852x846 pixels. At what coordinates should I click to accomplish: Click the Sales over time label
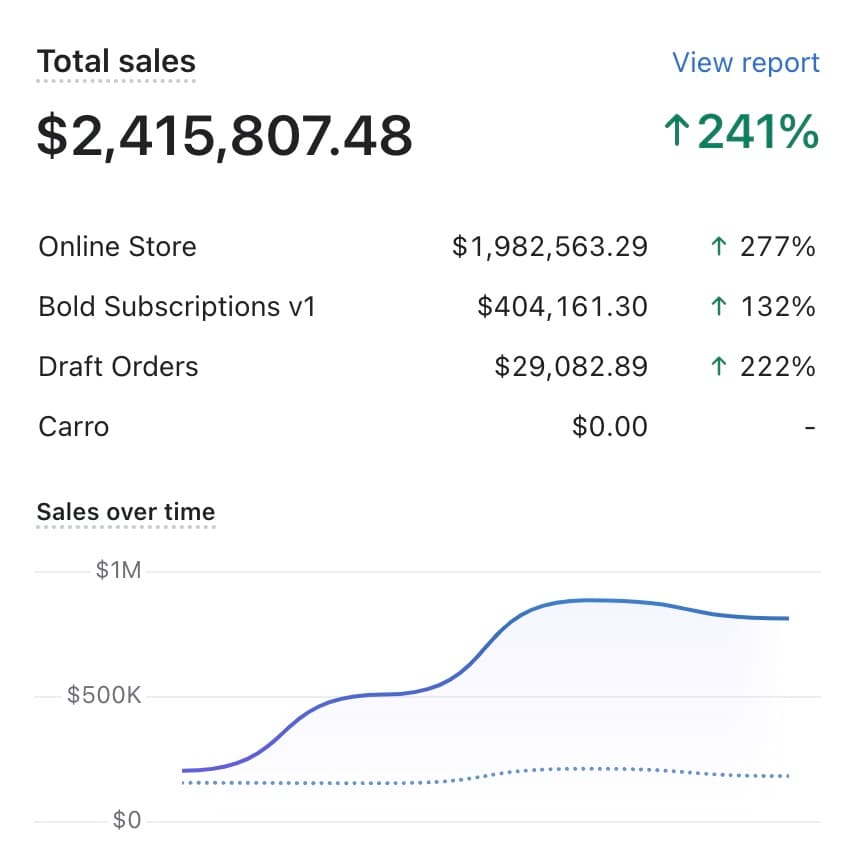125,512
